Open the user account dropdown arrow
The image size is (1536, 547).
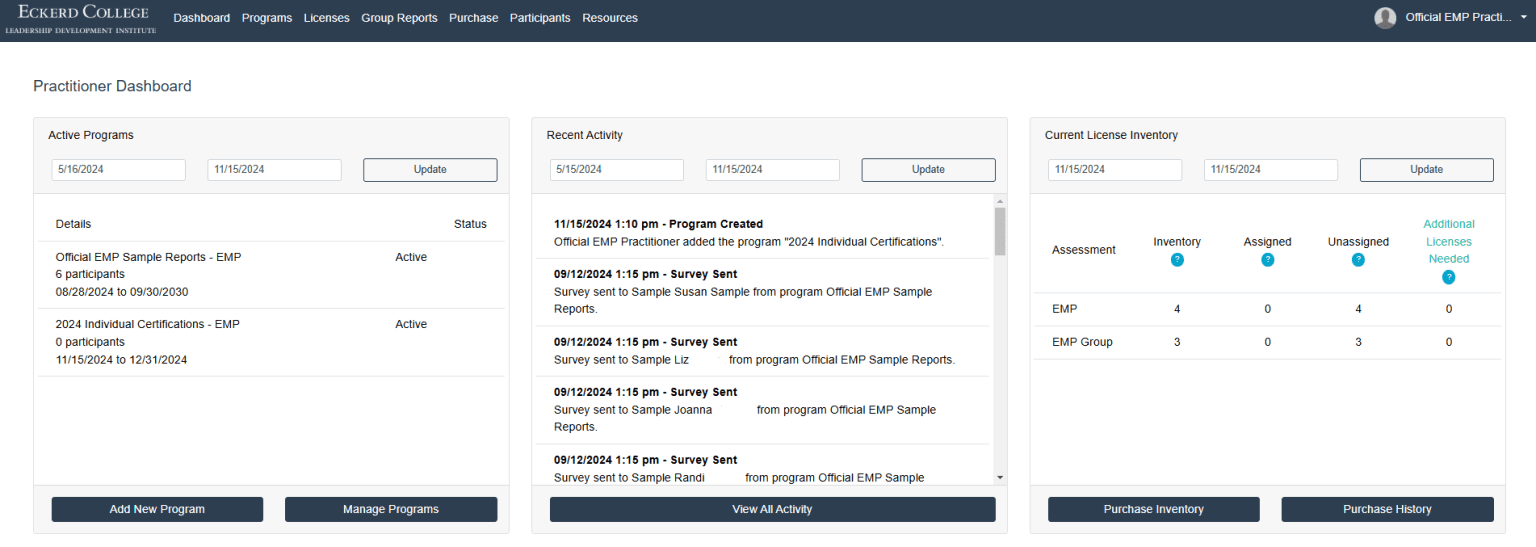[x=1523, y=18]
